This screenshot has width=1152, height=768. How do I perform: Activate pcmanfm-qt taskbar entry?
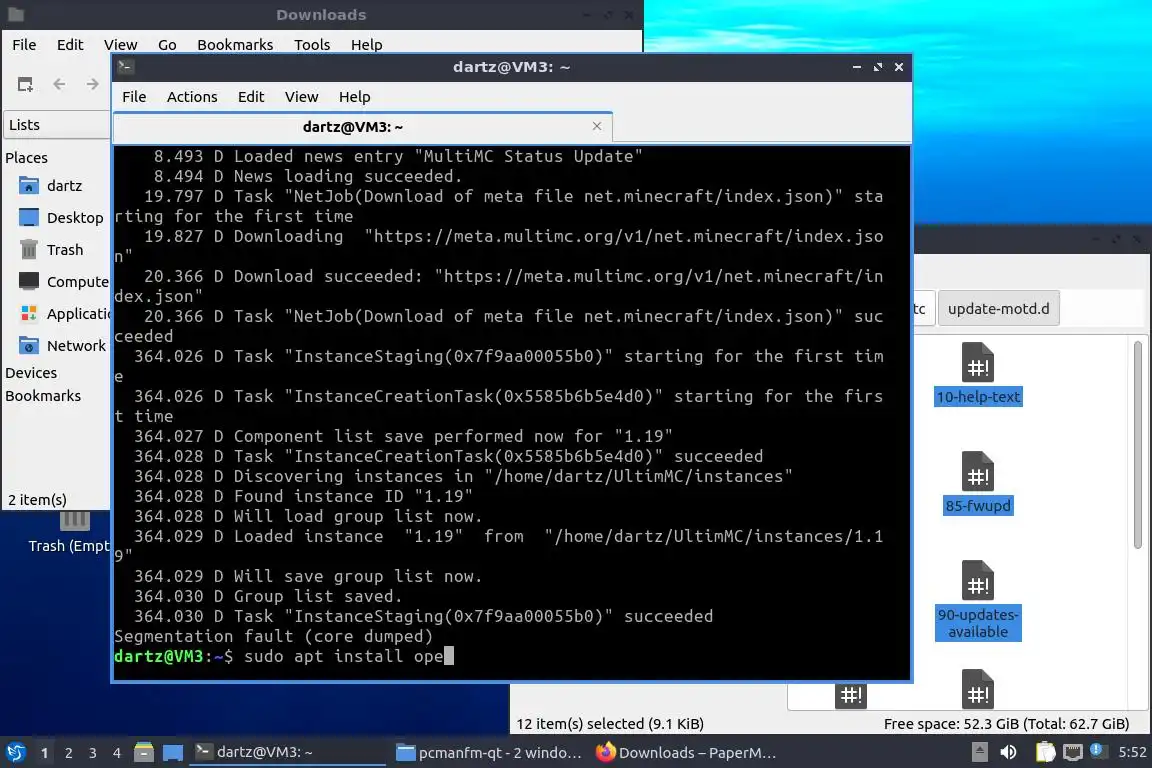pyautogui.click(x=489, y=753)
